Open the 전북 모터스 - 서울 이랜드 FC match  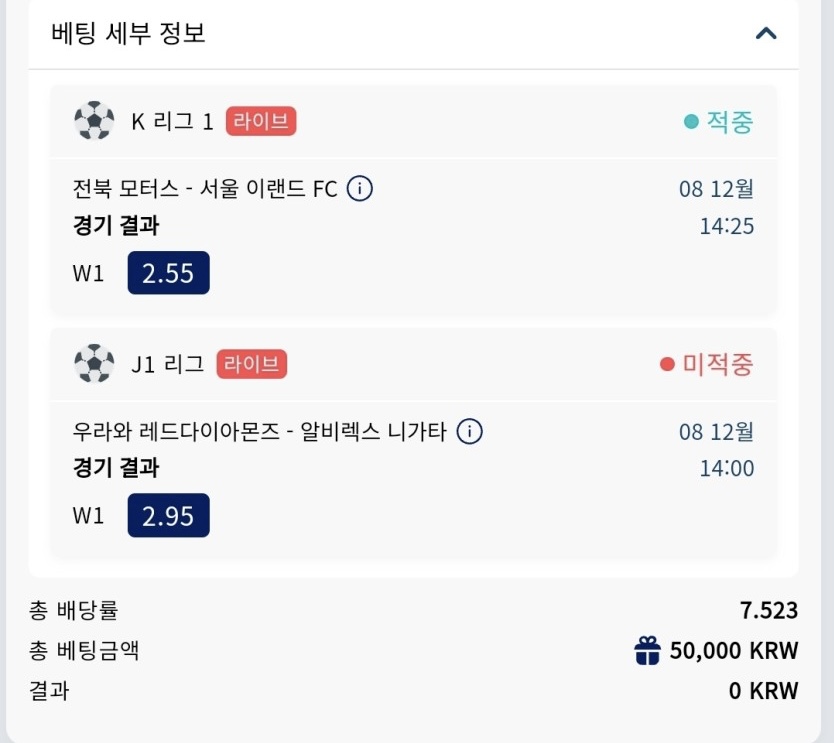click(x=205, y=188)
